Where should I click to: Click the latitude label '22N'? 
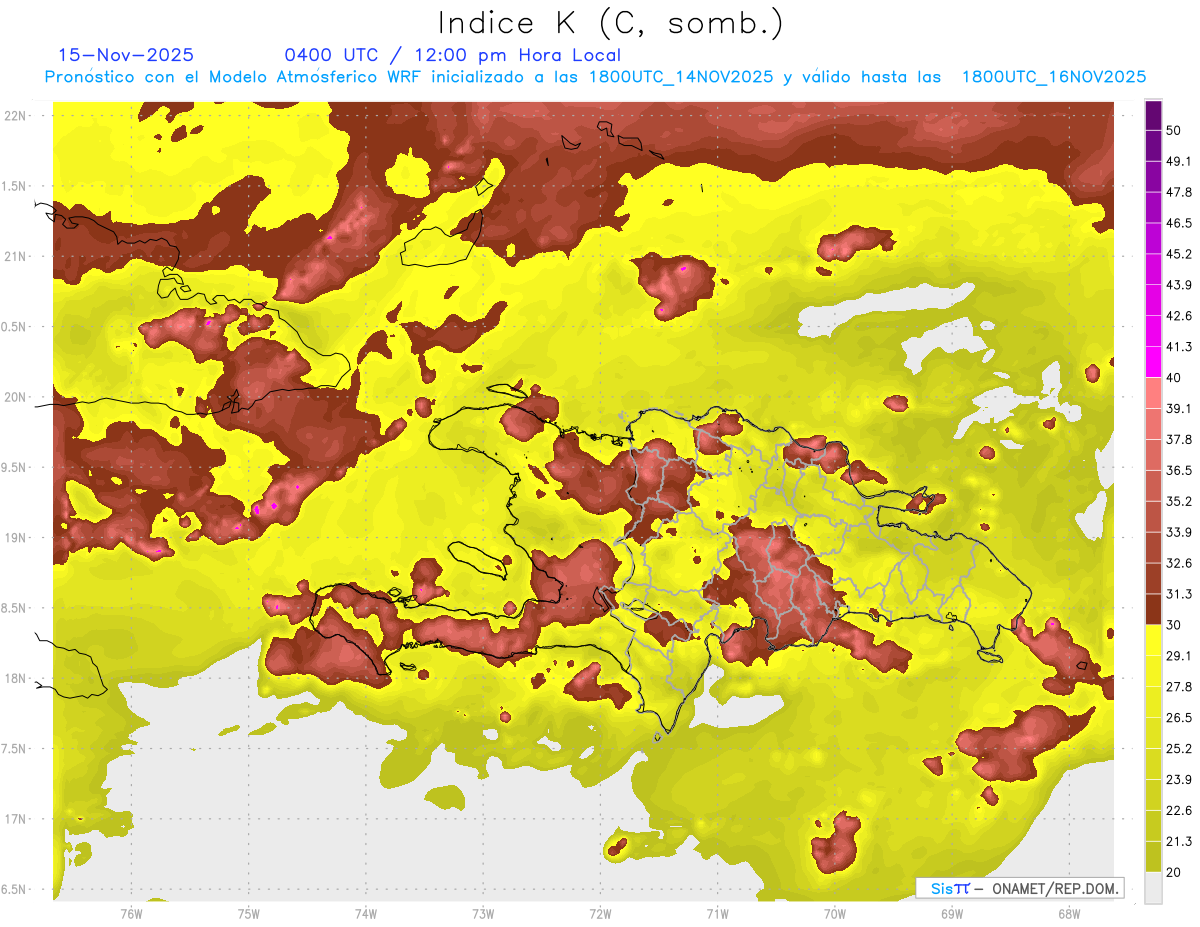click(15, 115)
